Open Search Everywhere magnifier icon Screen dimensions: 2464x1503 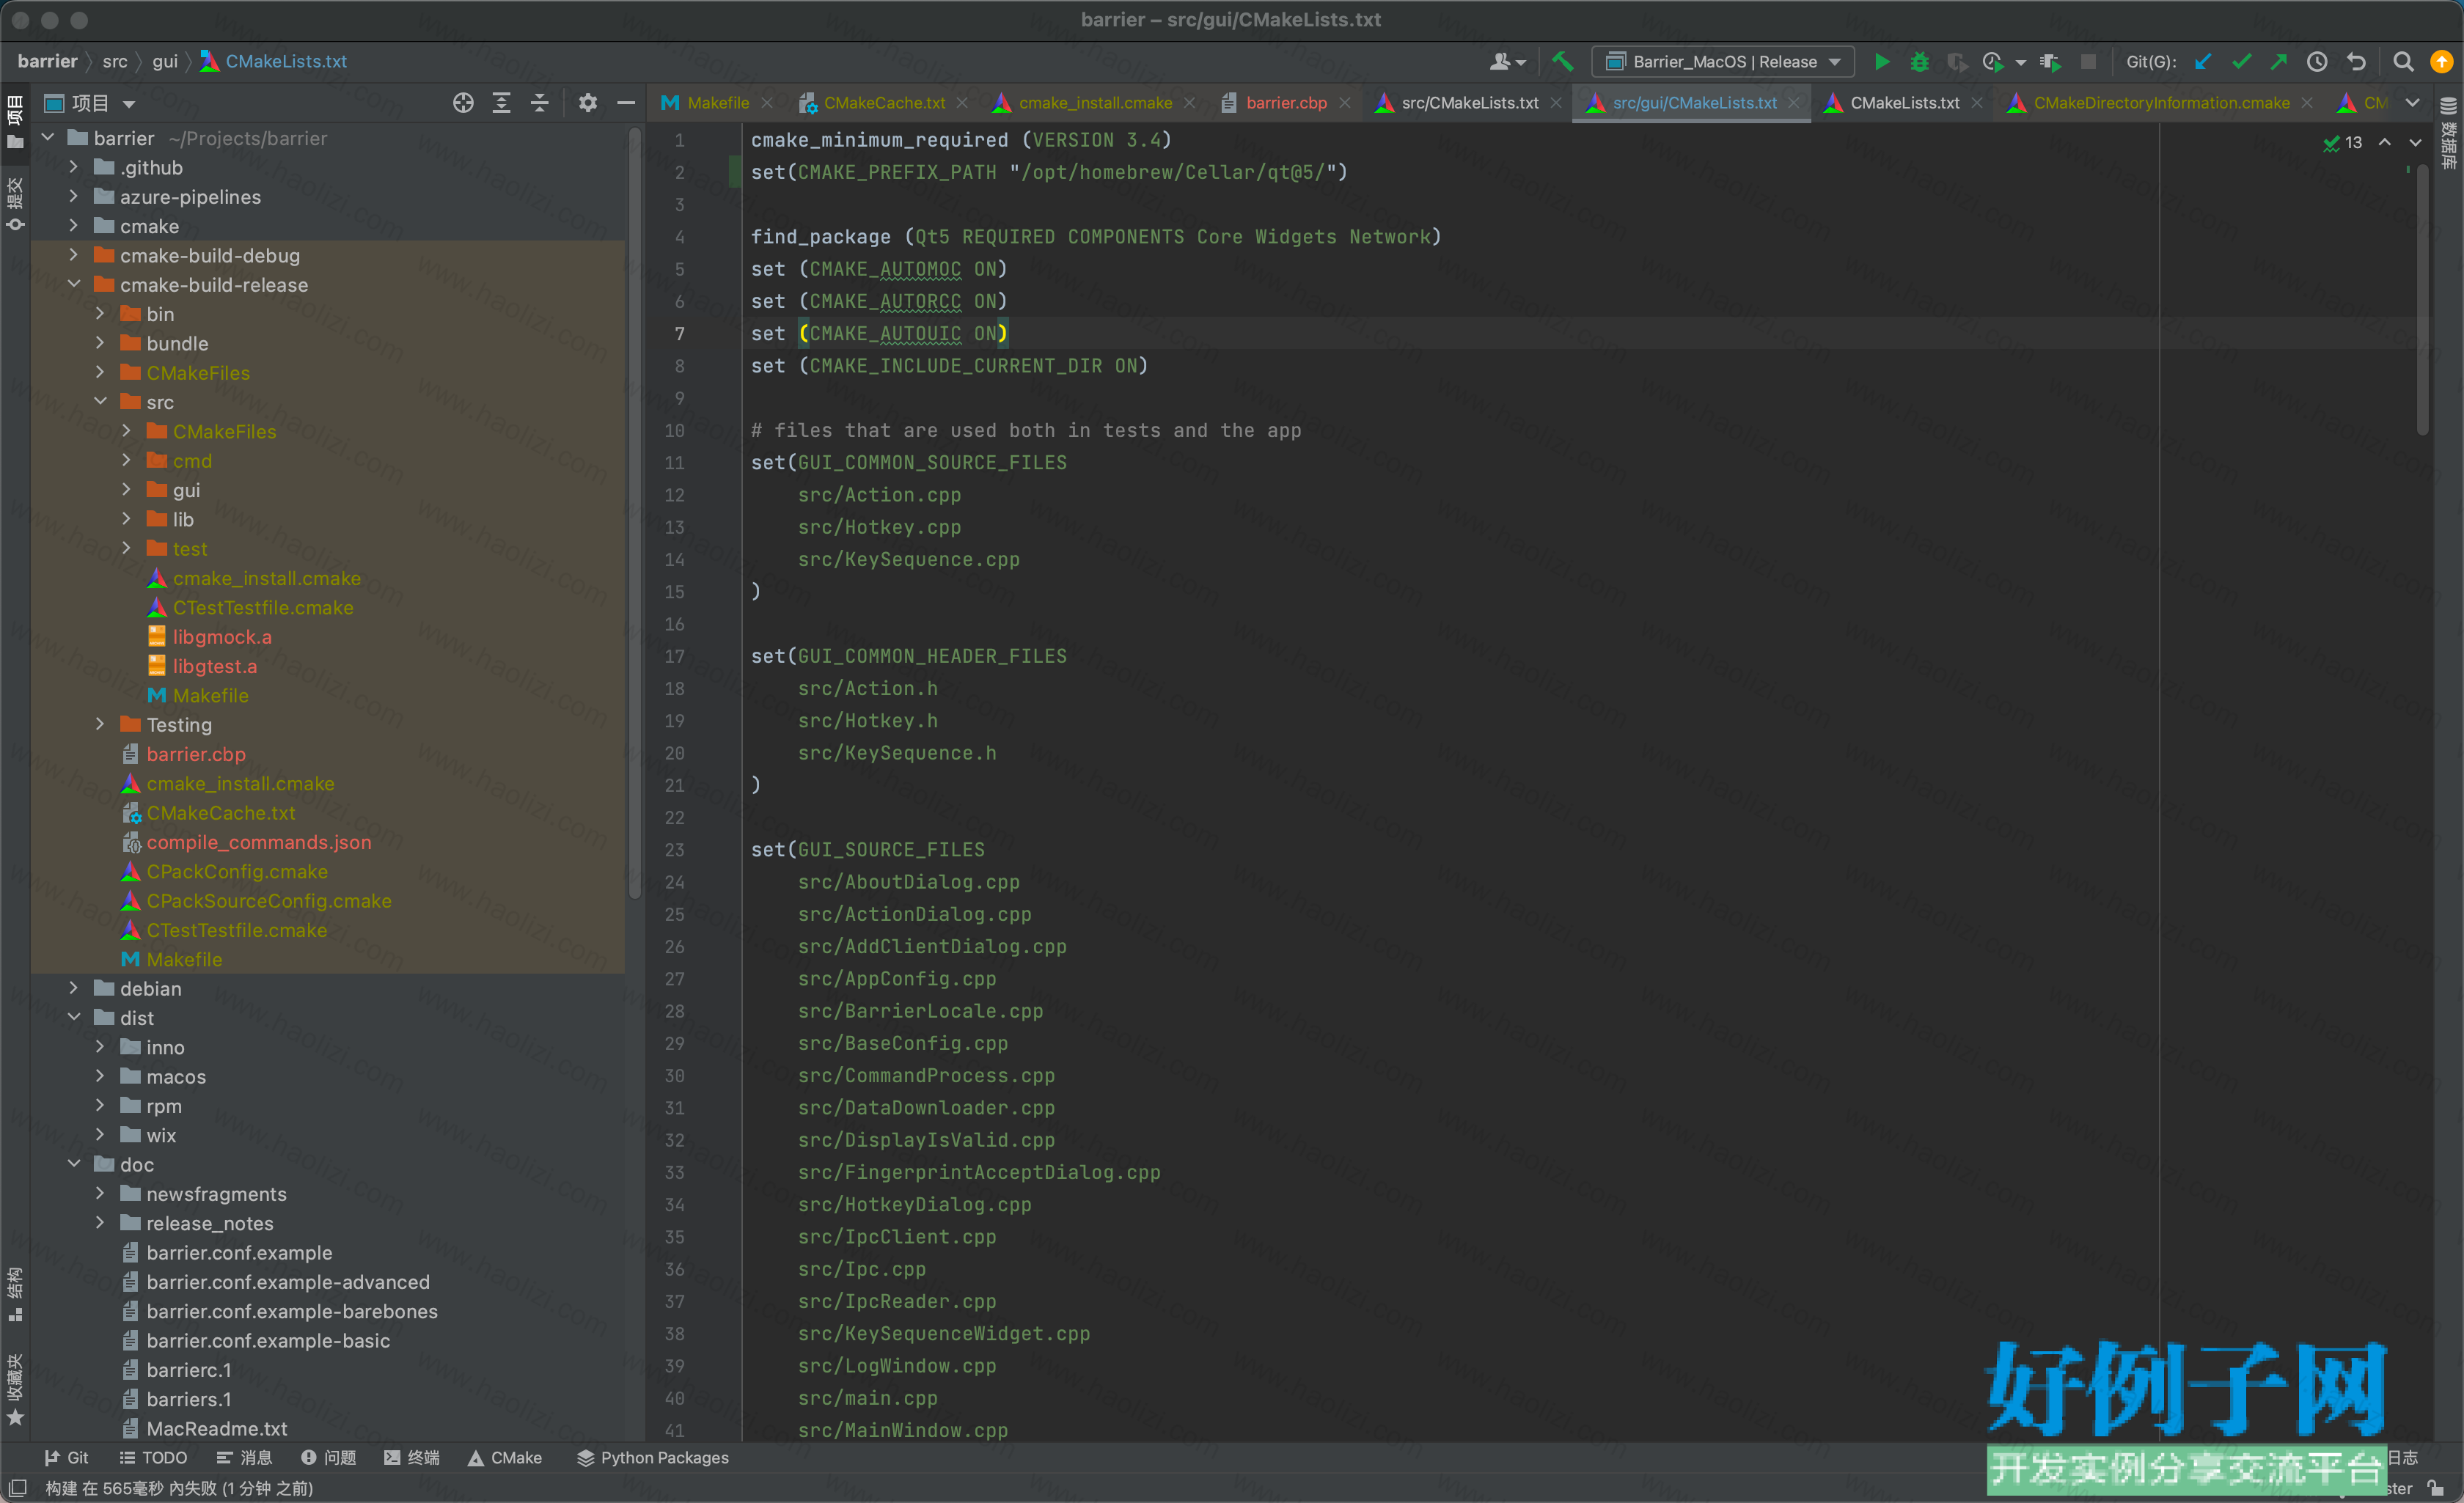tap(2403, 62)
